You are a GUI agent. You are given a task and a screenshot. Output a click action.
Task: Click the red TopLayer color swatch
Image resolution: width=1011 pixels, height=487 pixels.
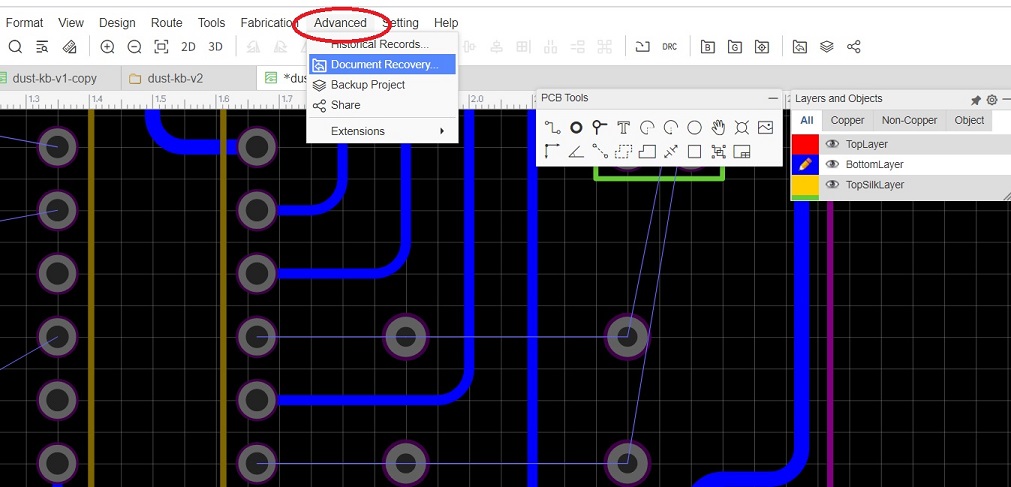pos(805,144)
